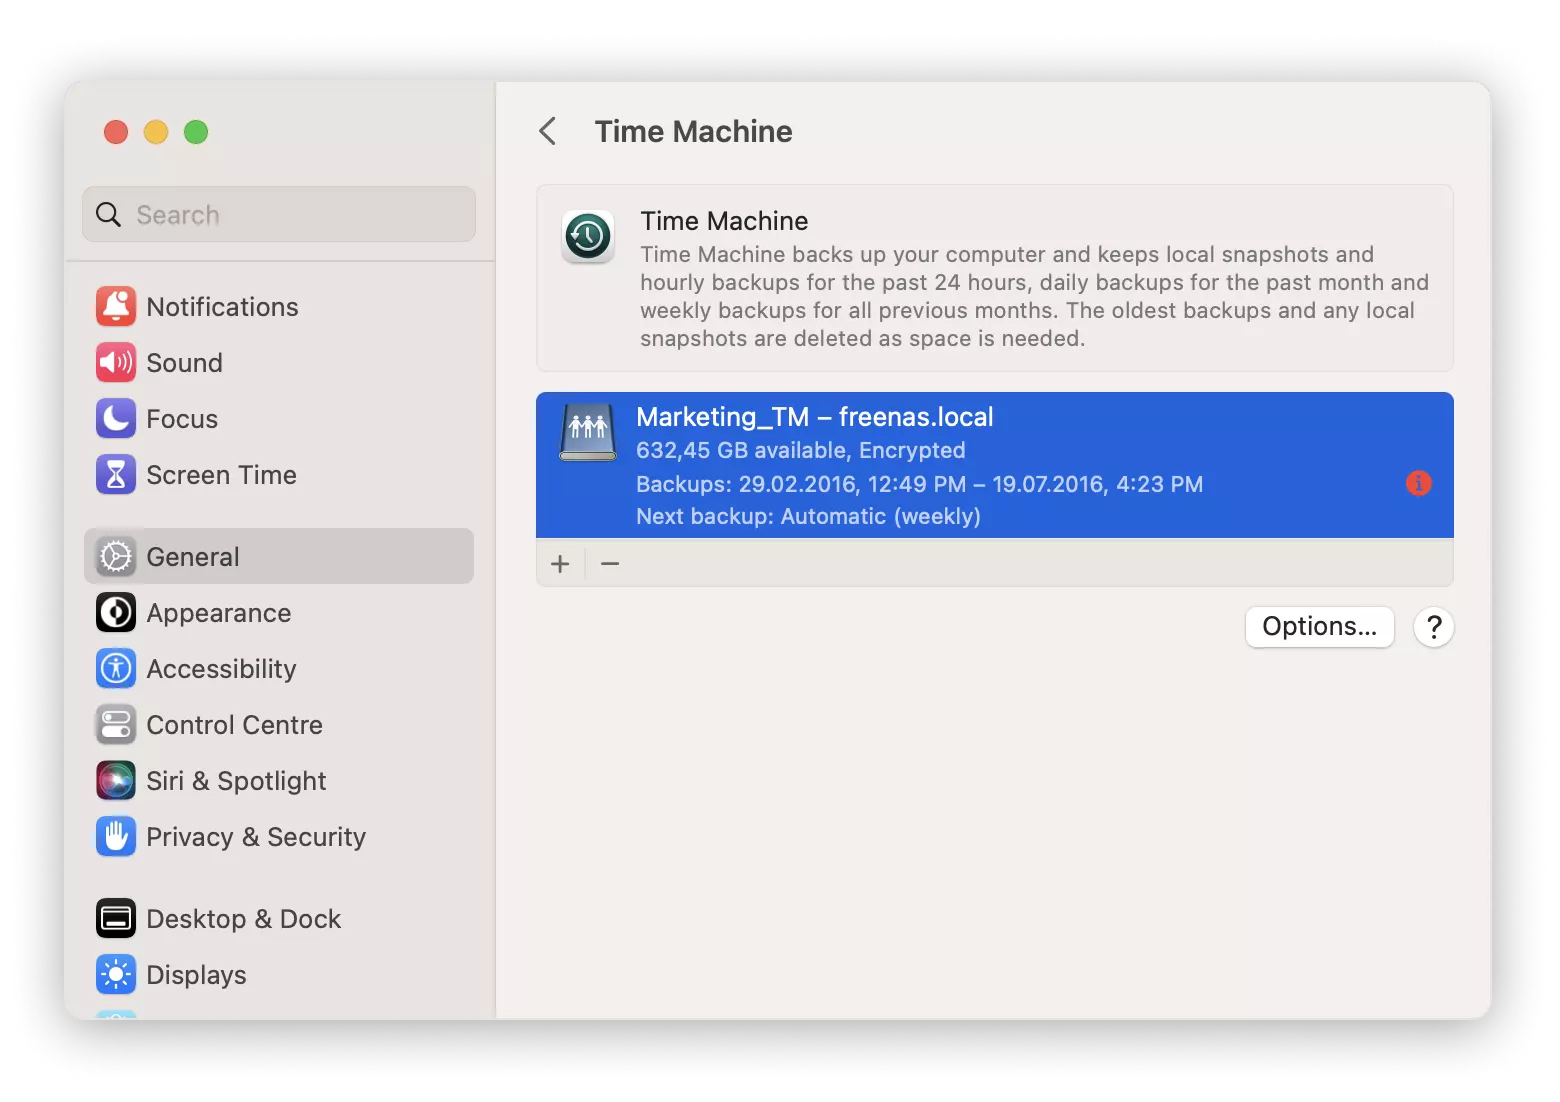Click the Displays sun icon

(116, 974)
